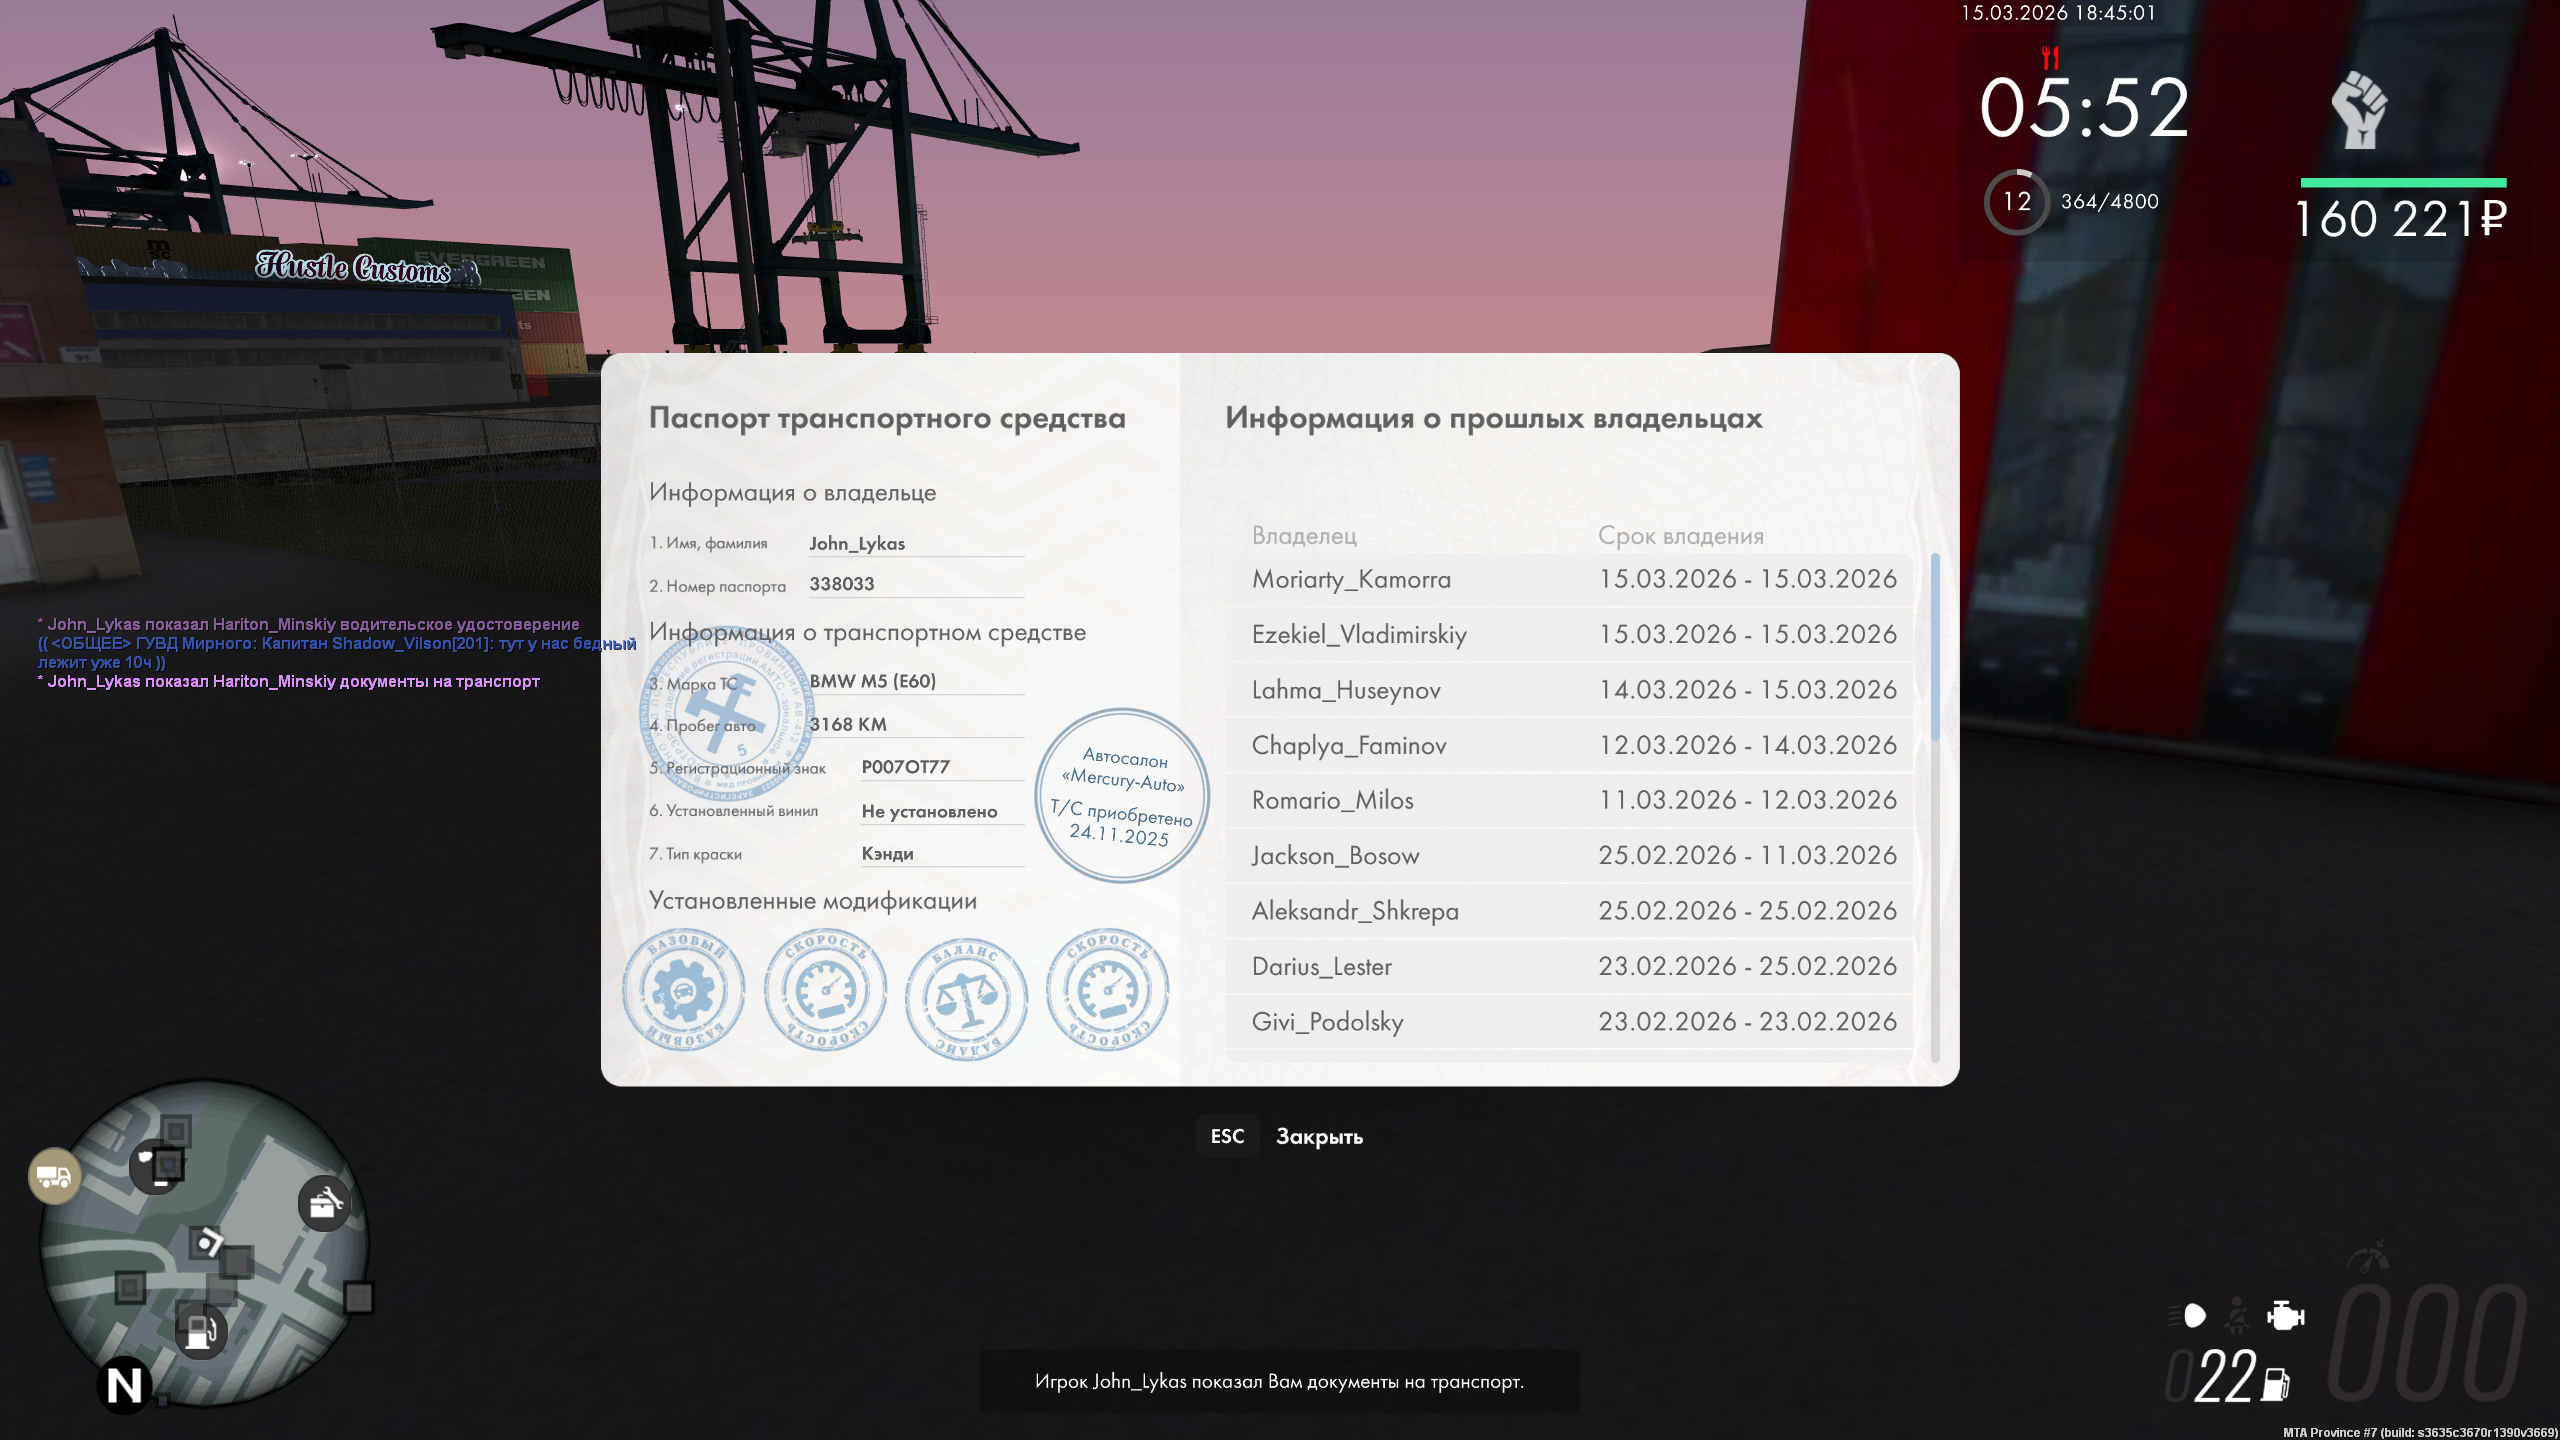Viewport: 2560px width, 1440px height.
Task: Click the gas station icon on minimap
Action: 201,1332
